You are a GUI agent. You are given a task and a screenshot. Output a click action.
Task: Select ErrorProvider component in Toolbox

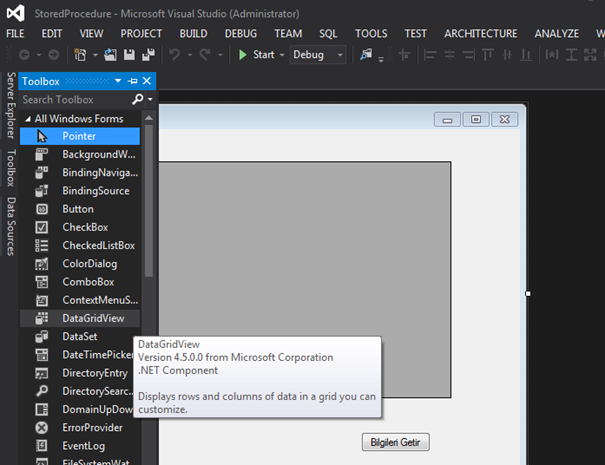coord(80,428)
